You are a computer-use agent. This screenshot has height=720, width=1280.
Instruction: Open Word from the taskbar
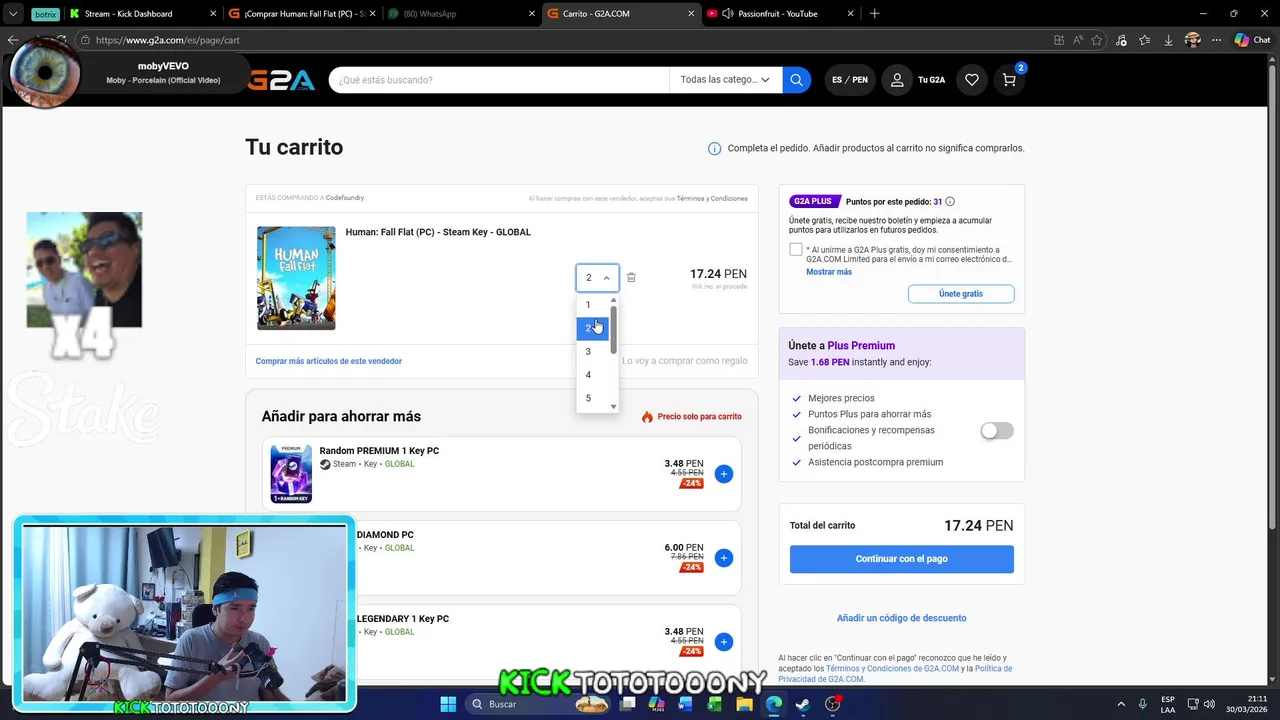(686, 704)
